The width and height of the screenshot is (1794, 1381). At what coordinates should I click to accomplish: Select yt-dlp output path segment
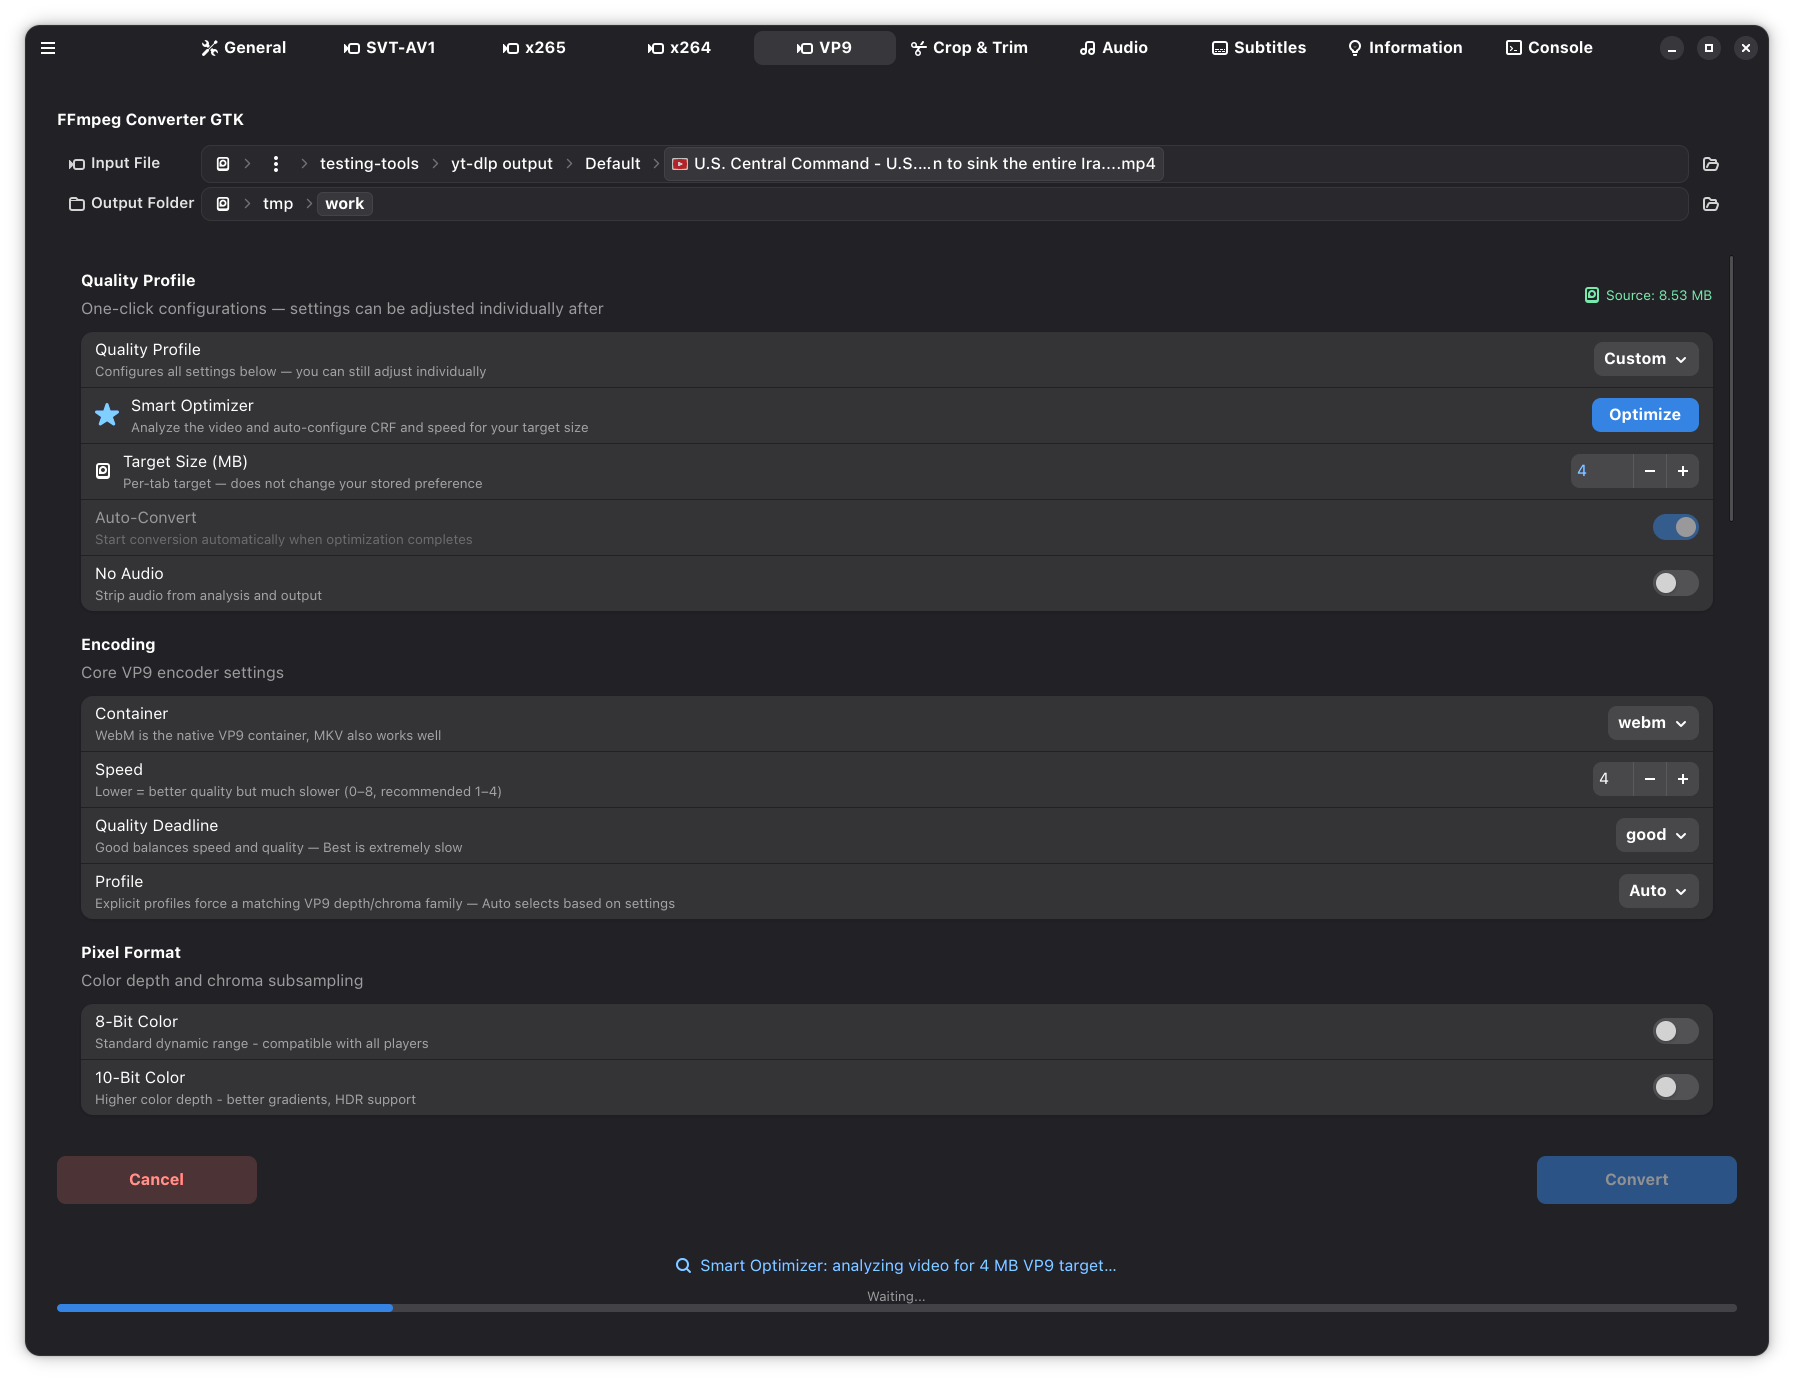(502, 164)
